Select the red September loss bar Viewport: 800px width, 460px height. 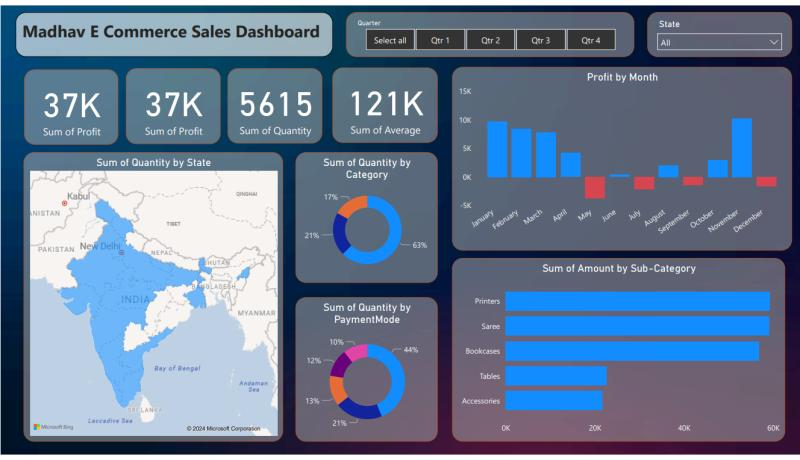coord(693,181)
